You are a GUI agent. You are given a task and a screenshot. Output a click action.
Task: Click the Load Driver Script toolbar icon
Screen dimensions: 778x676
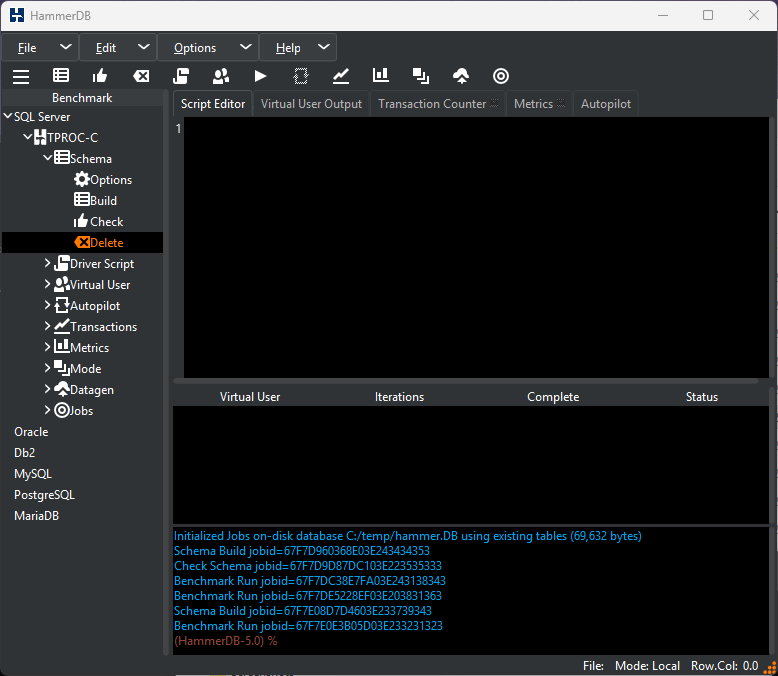click(181, 76)
